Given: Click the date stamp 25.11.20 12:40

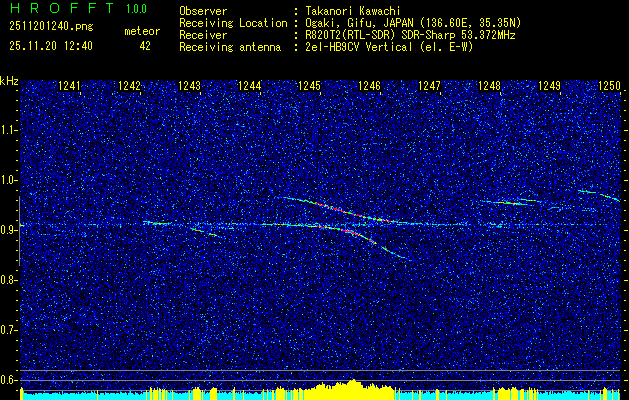Looking at the screenshot, I should coord(51,46).
